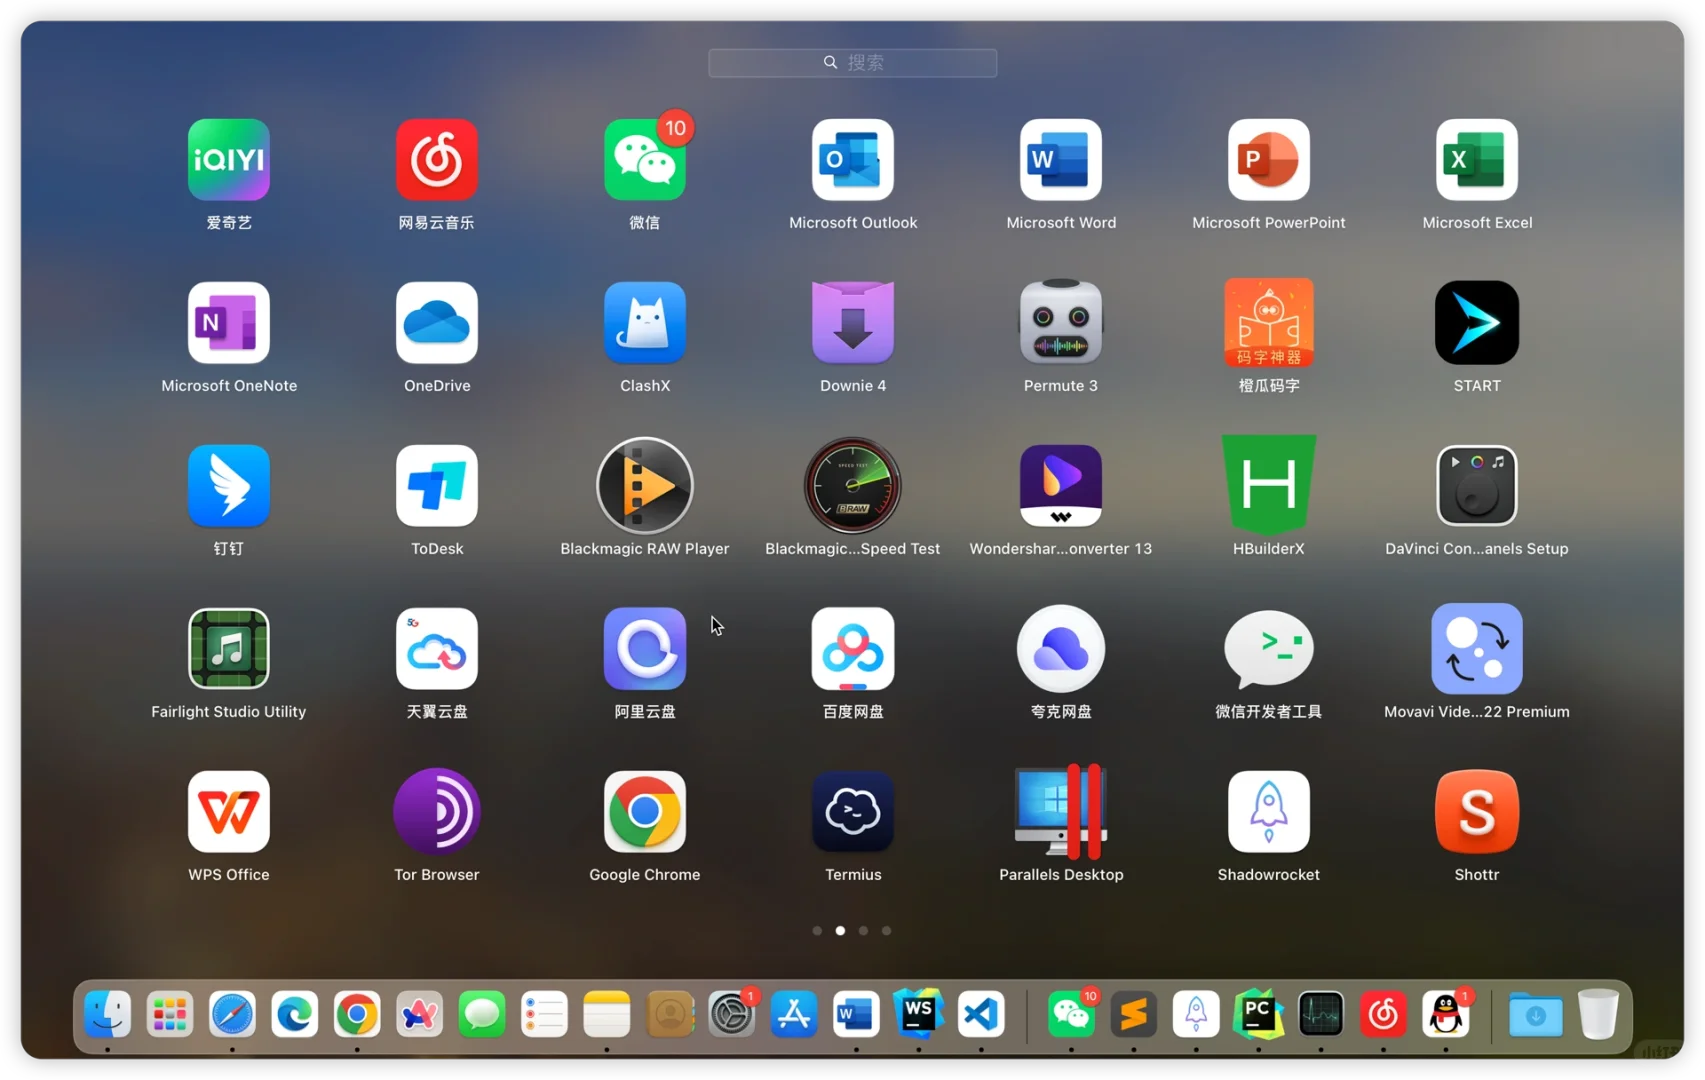Viewport: 1705px width, 1080px height.
Task: Click the QQ penguin icon in the Dock
Action: (1446, 1015)
